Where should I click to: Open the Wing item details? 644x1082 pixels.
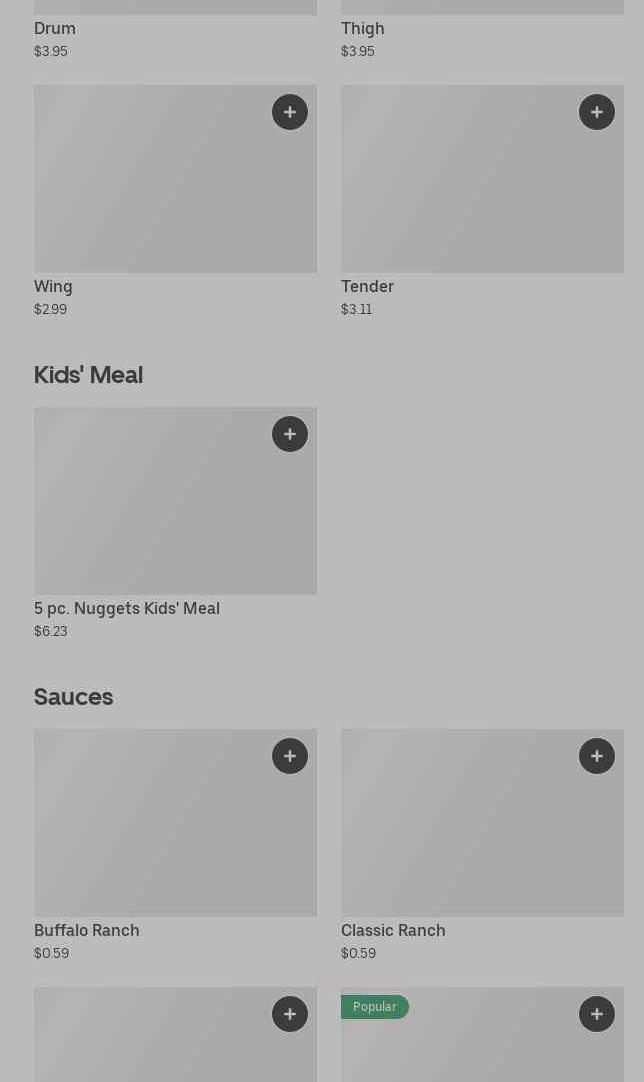pos(54,287)
